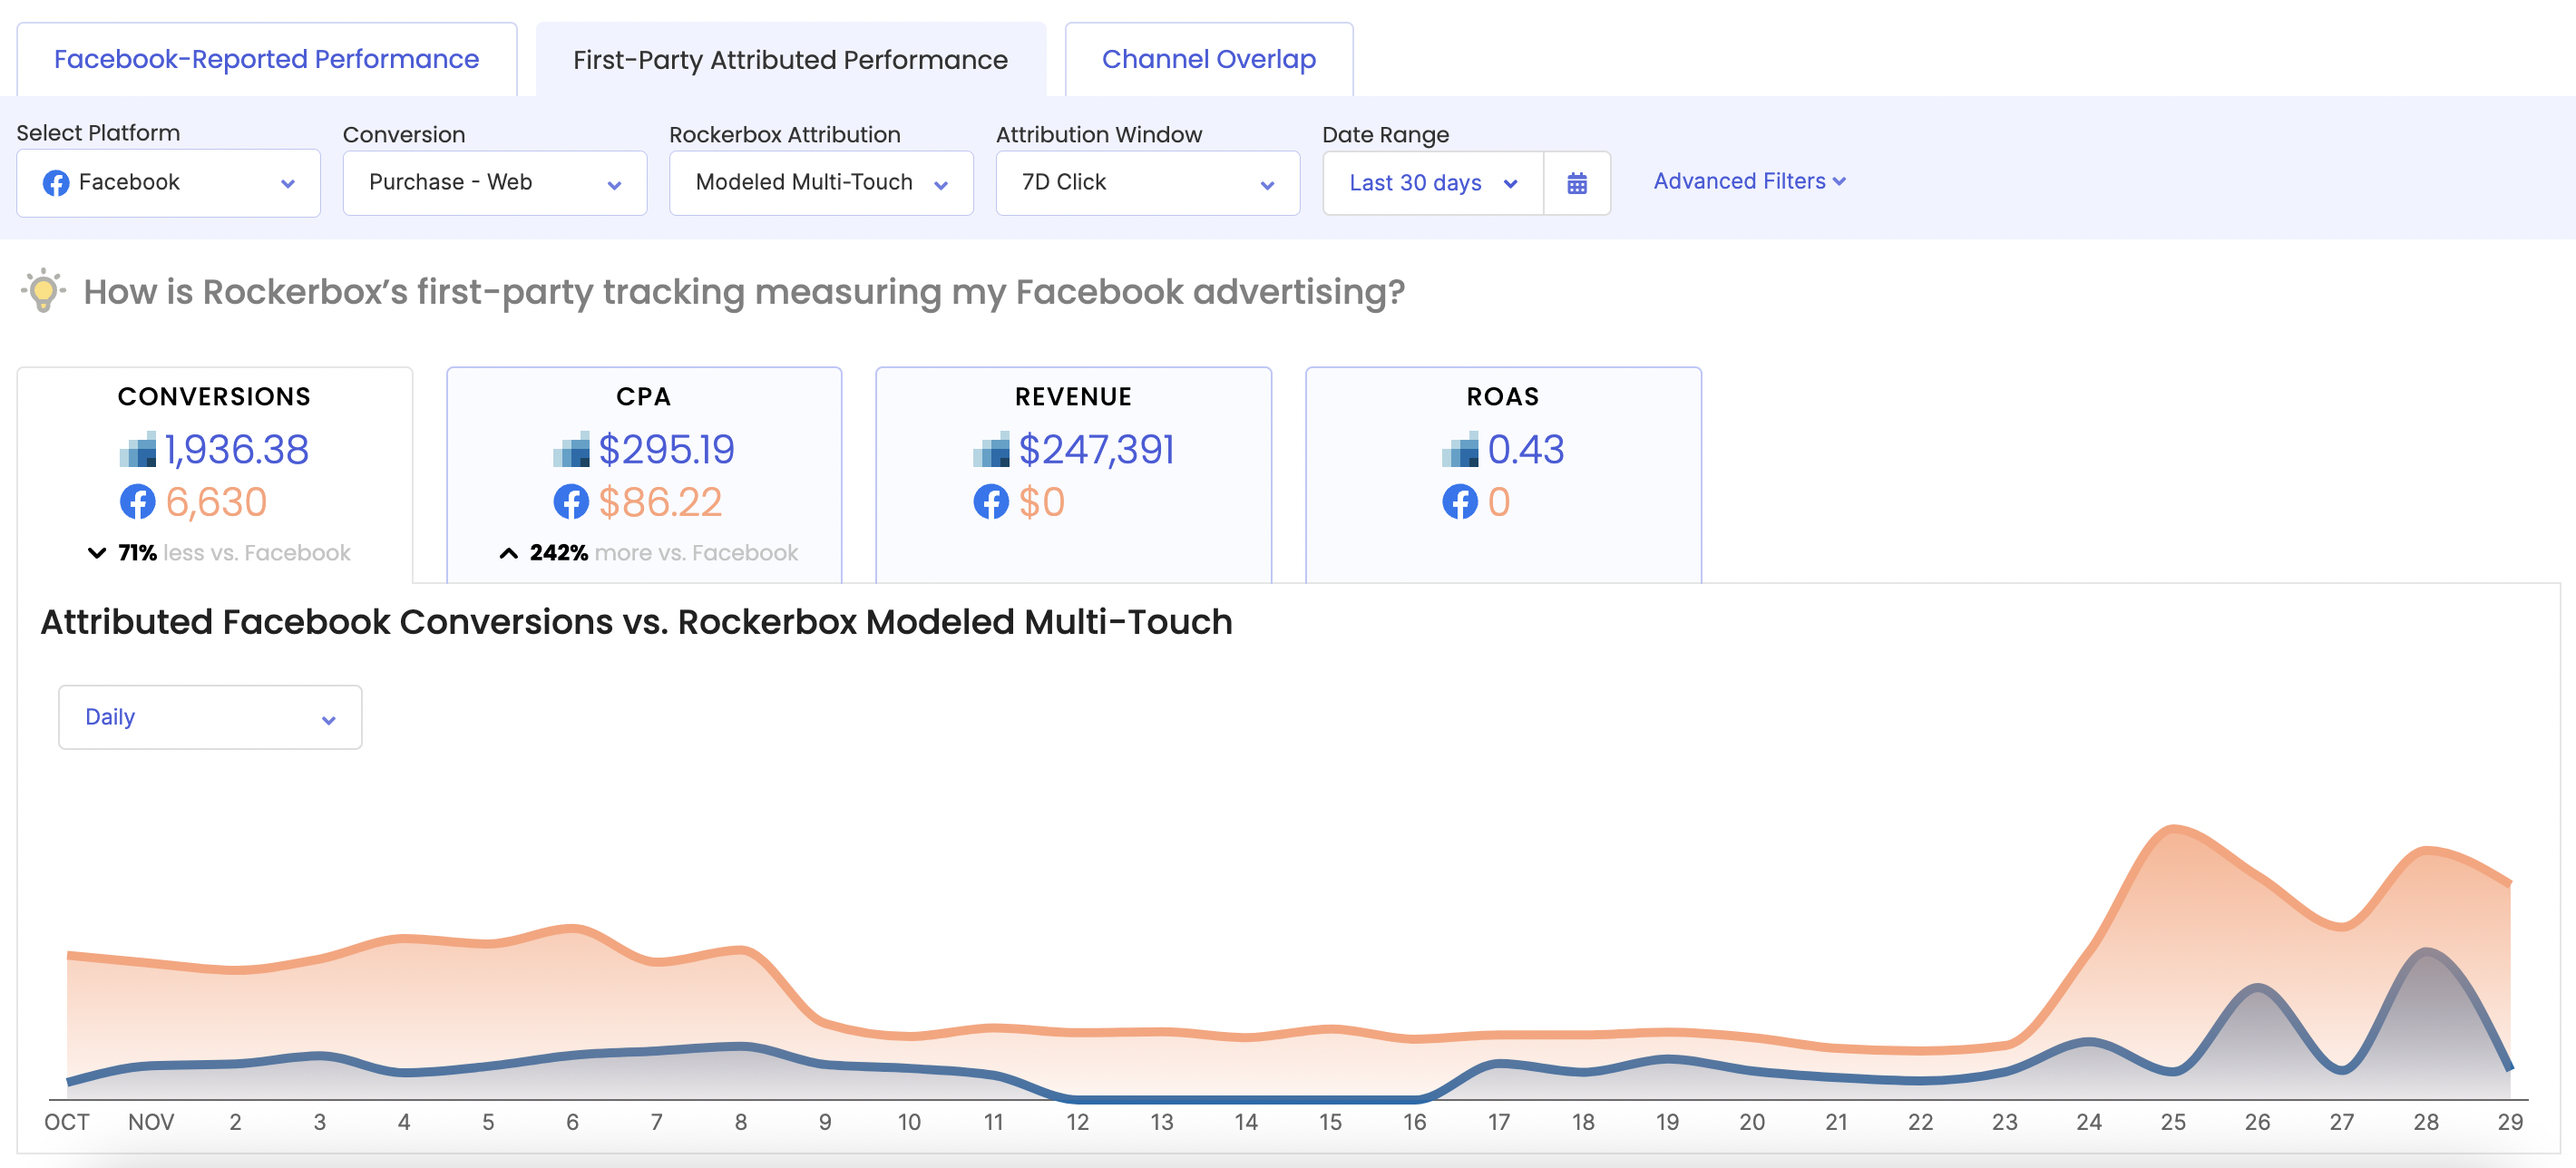
Task: Click the $86.22 Facebook CPA value
Action: 660,502
